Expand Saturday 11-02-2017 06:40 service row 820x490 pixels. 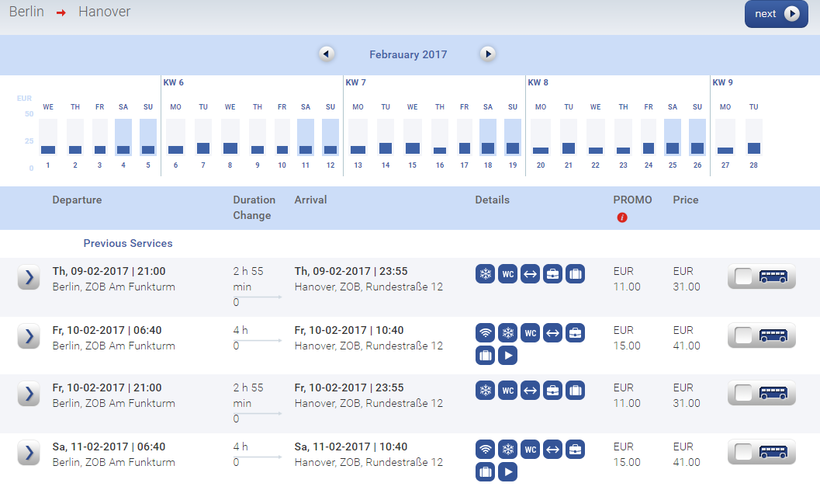click(x=28, y=452)
